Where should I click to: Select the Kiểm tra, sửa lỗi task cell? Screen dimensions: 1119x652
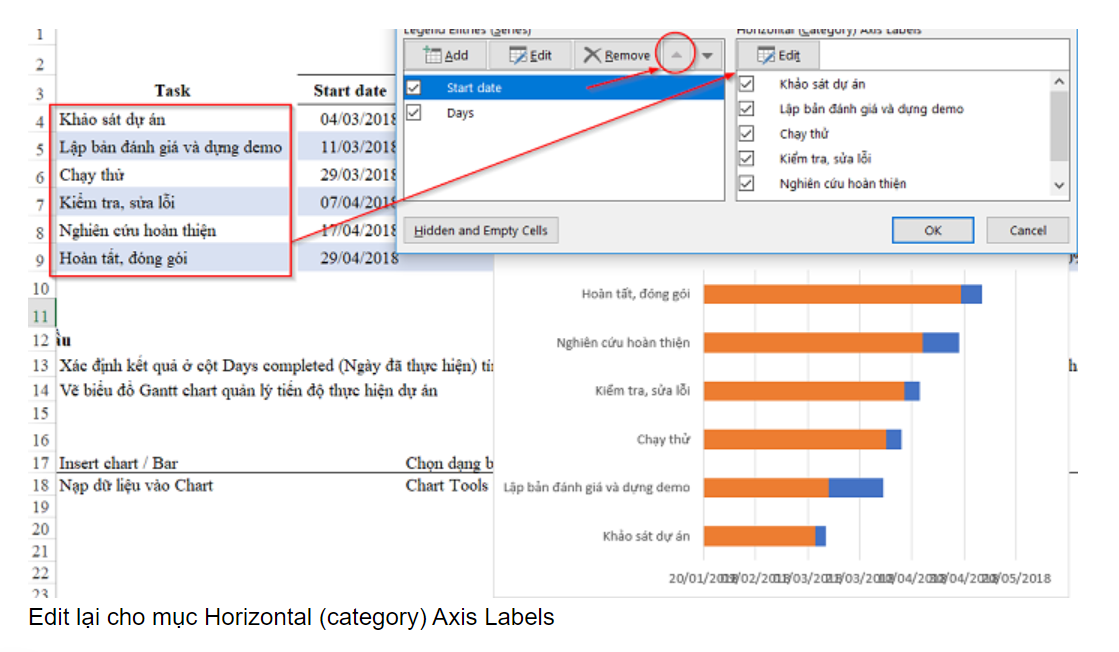pos(171,203)
